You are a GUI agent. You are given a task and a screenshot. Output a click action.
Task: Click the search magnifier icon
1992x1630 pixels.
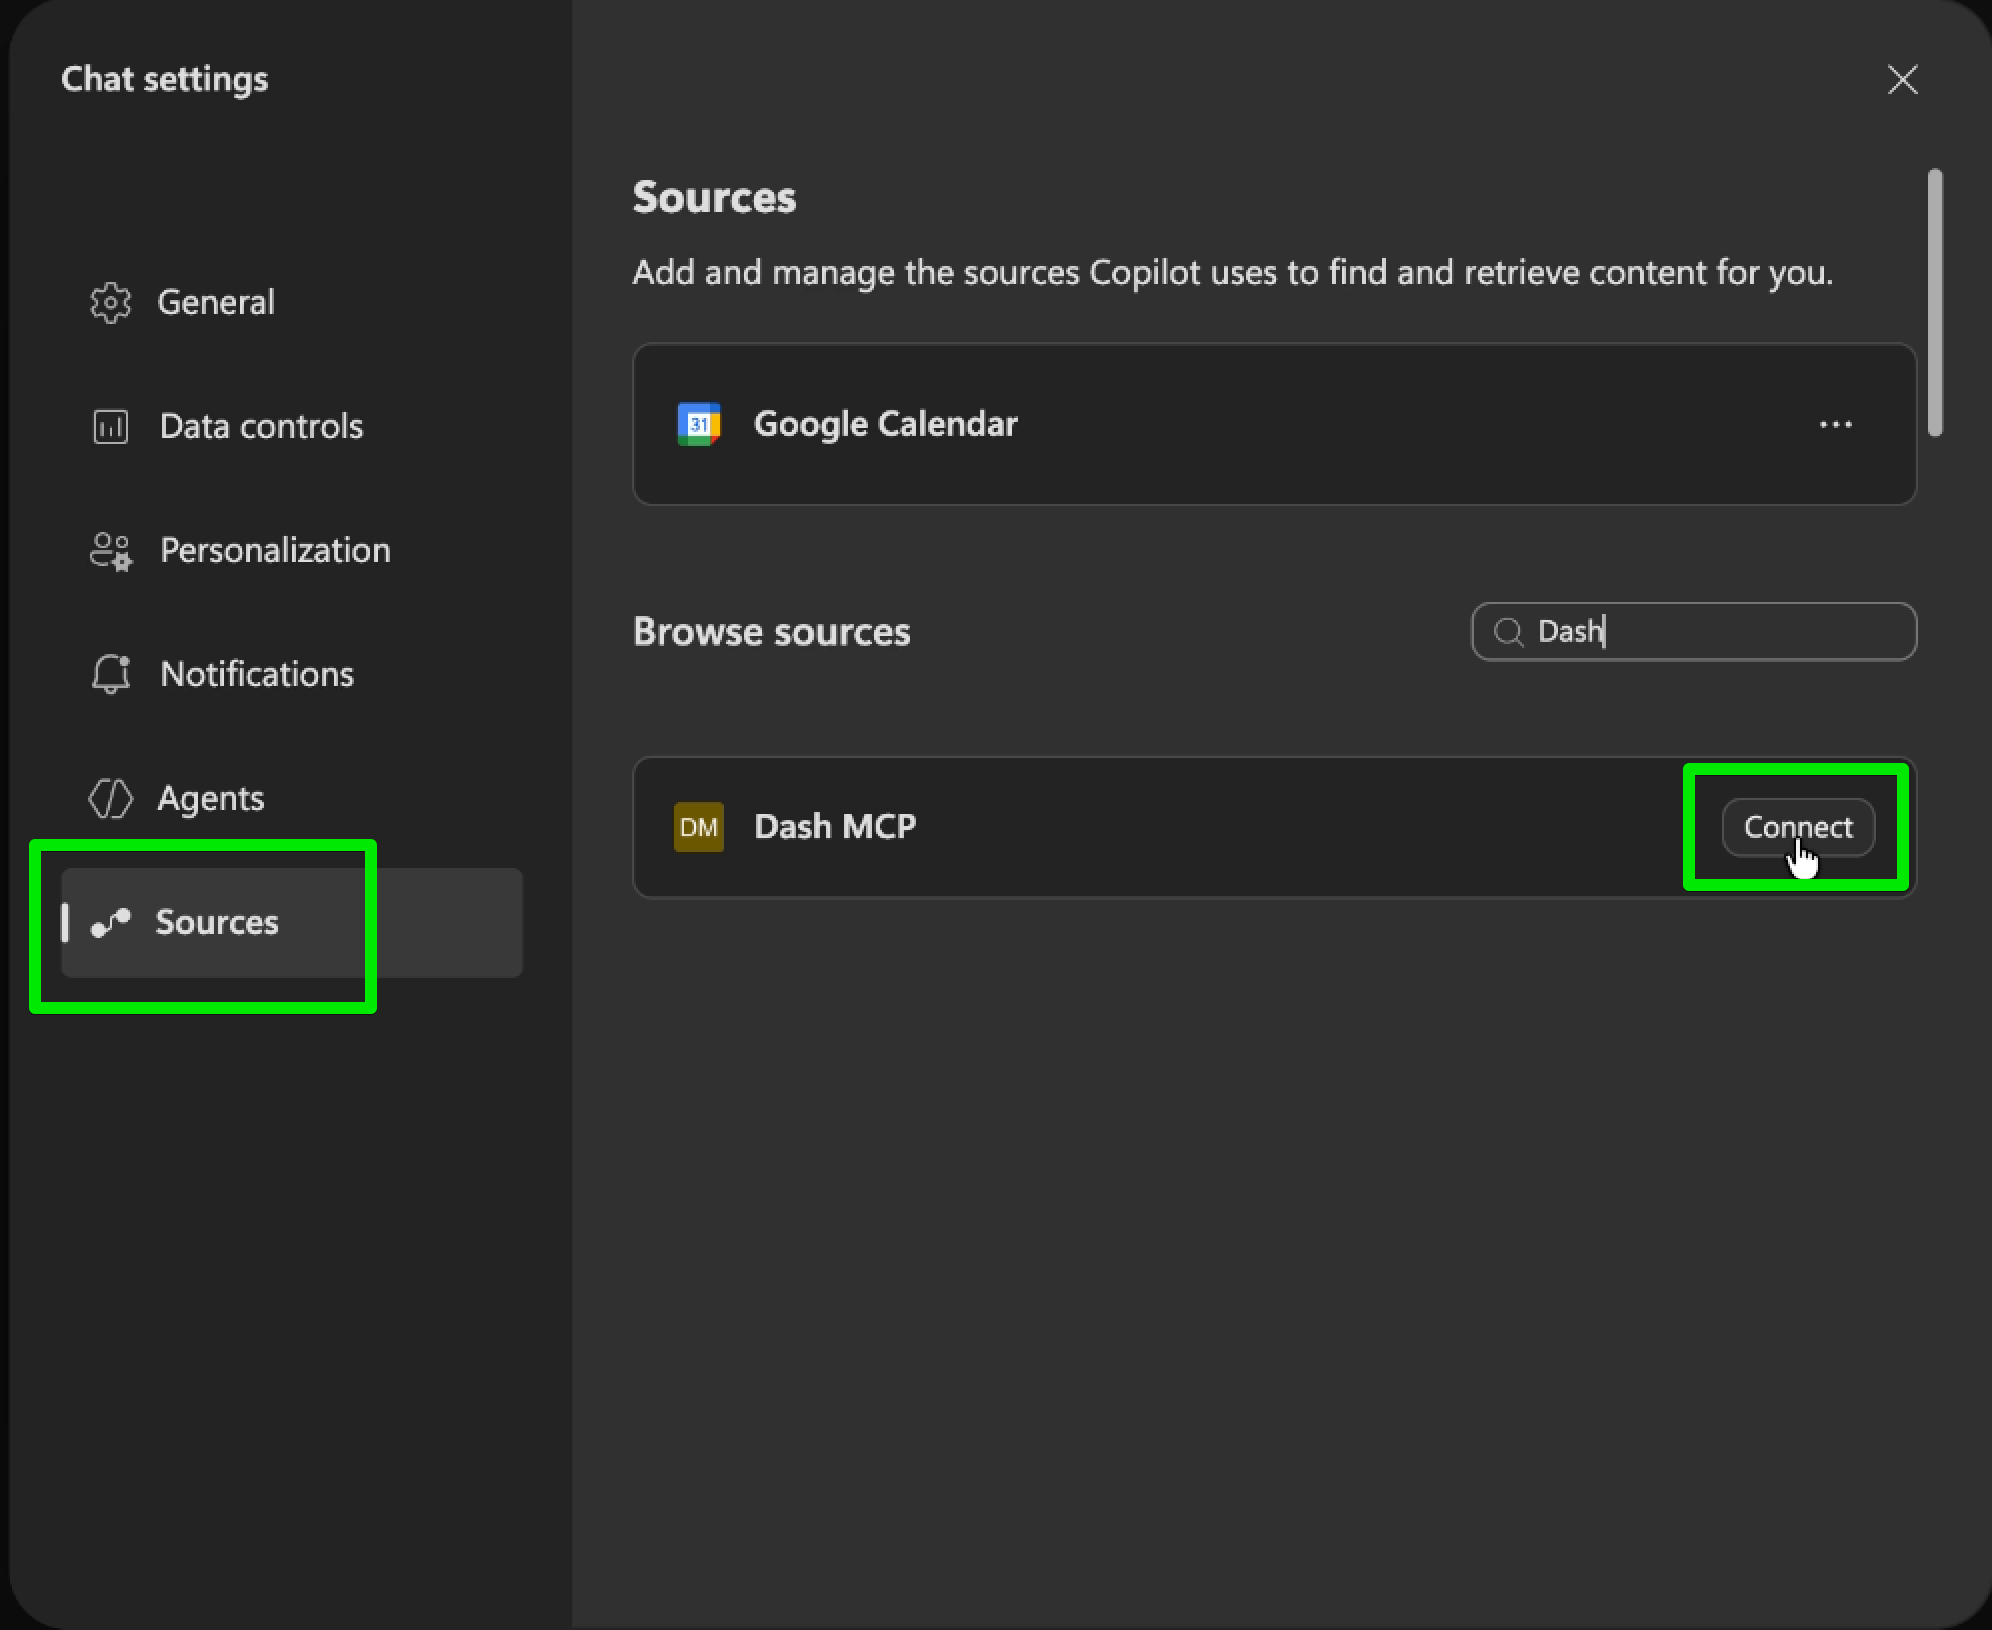pyautogui.click(x=1508, y=632)
